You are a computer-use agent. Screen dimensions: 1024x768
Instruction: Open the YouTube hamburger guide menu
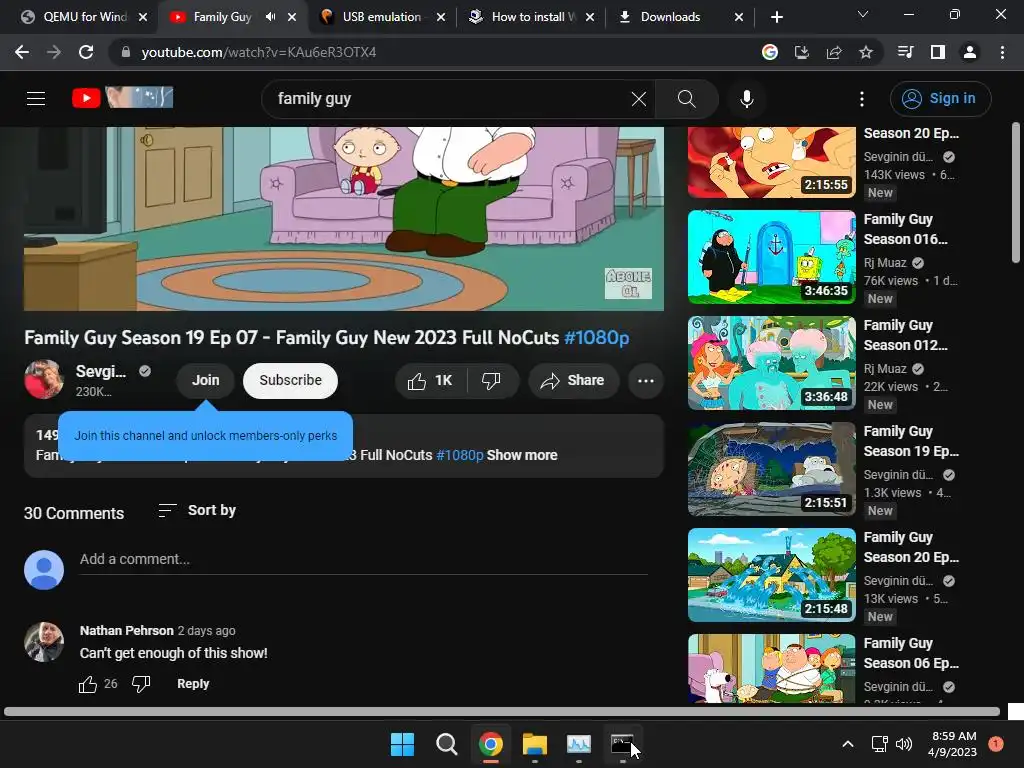36,99
